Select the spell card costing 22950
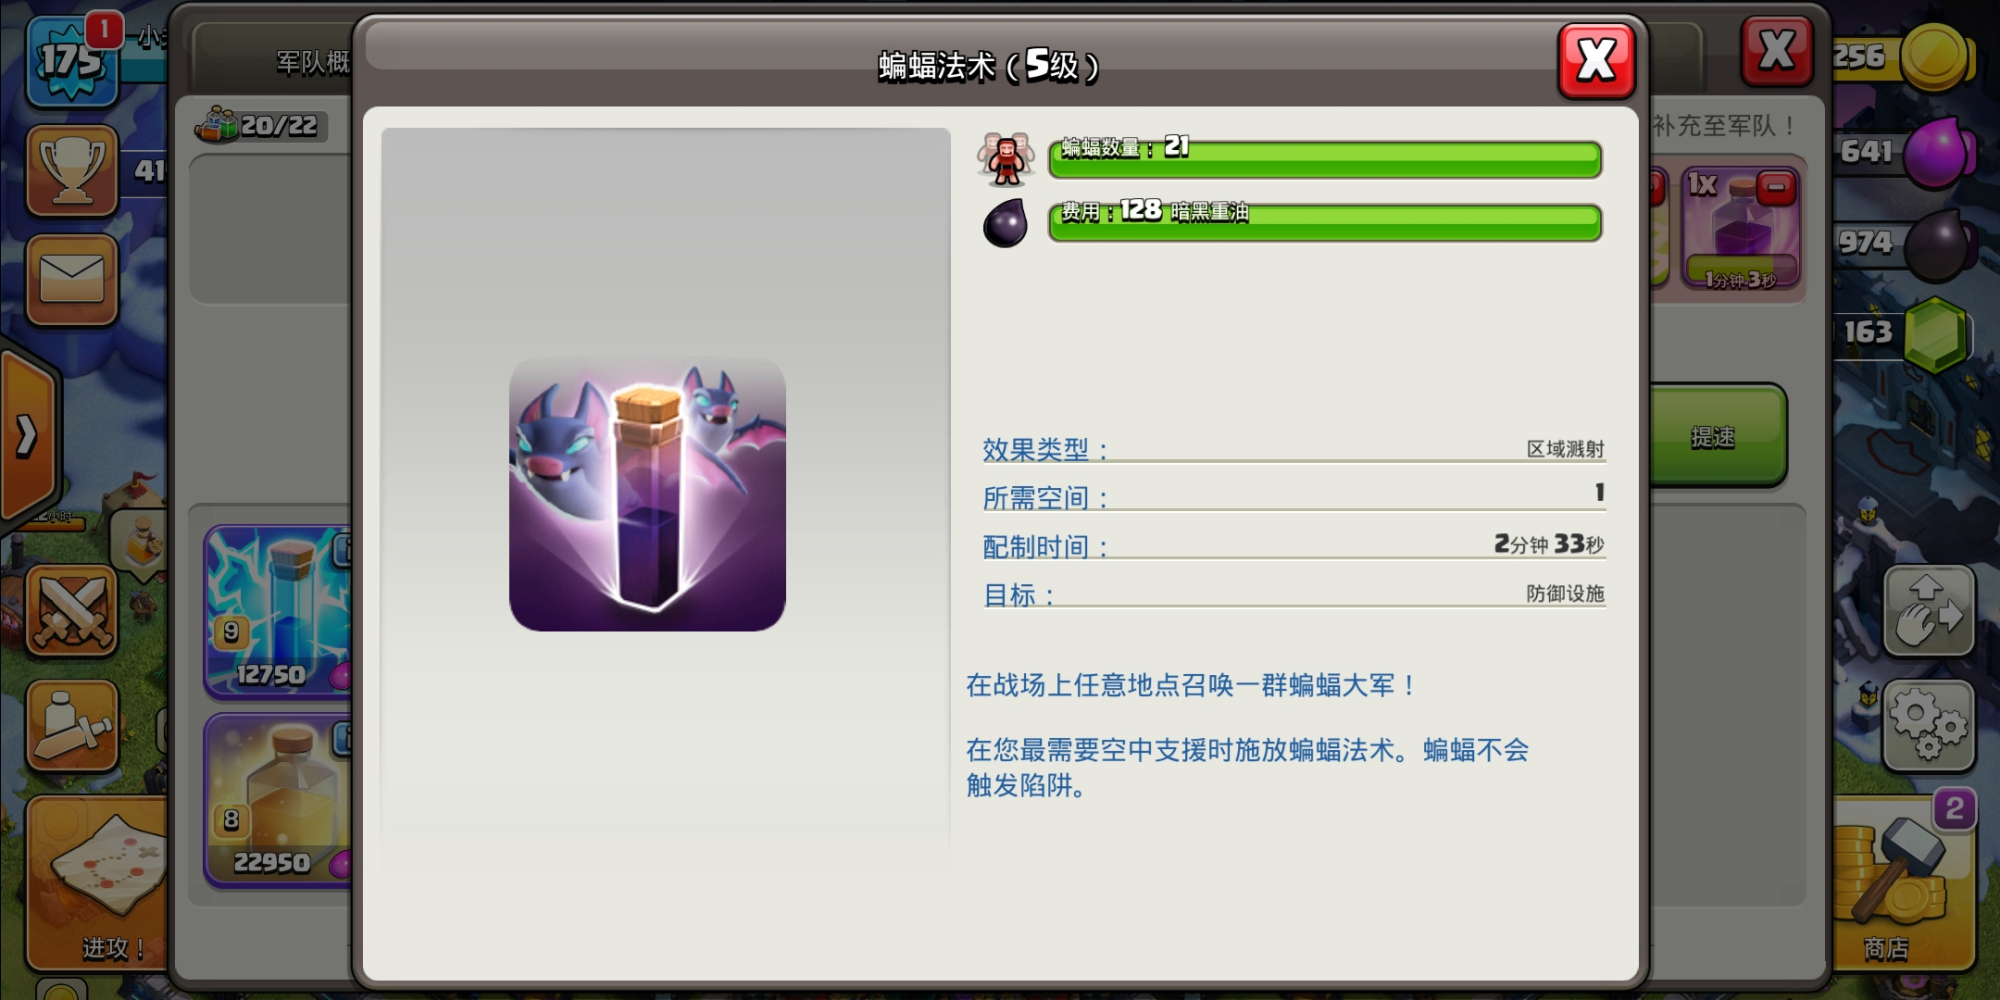Image resolution: width=2000 pixels, height=1000 pixels. (x=278, y=799)
